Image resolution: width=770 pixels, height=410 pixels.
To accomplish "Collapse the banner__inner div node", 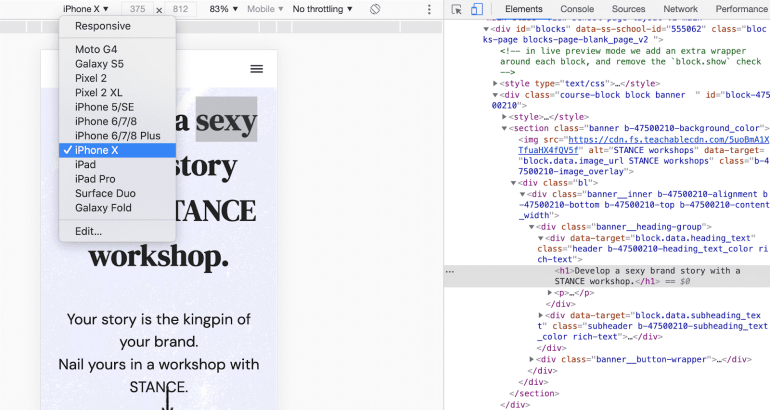I will [x=522, y=194].
